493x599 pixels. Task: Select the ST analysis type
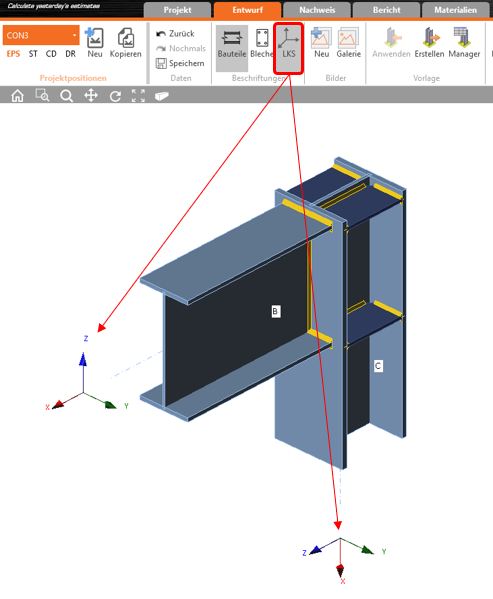click(33, 54)
